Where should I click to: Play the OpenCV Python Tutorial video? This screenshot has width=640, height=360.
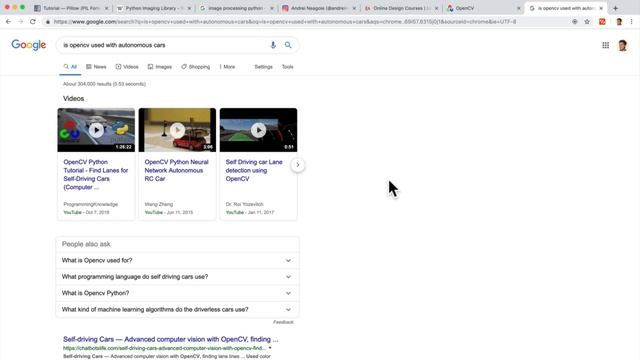tap(96, 130)
